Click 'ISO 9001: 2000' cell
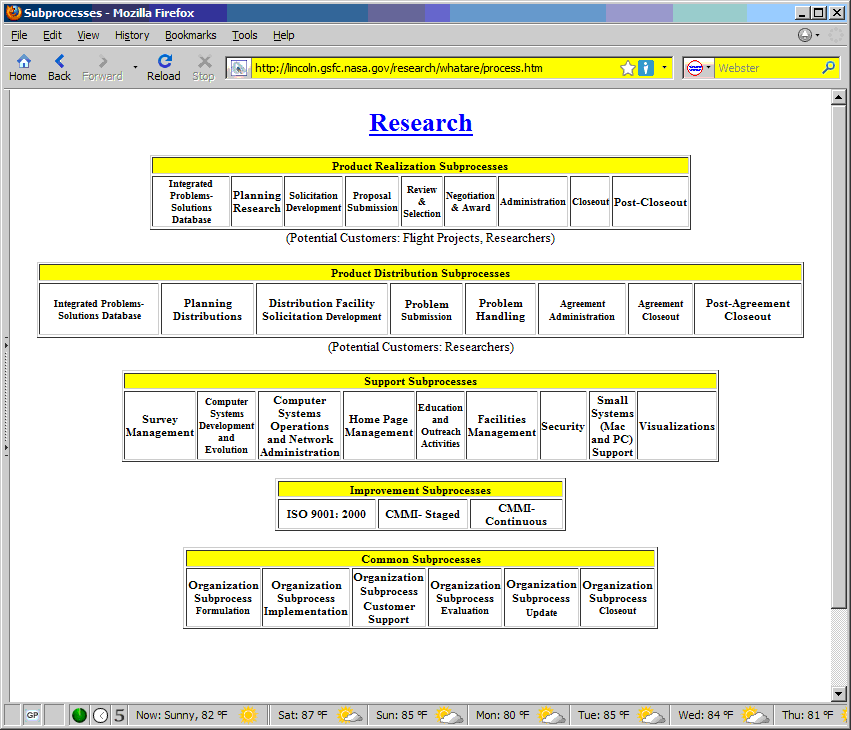851x730 pixels. [x=326, y=513]
